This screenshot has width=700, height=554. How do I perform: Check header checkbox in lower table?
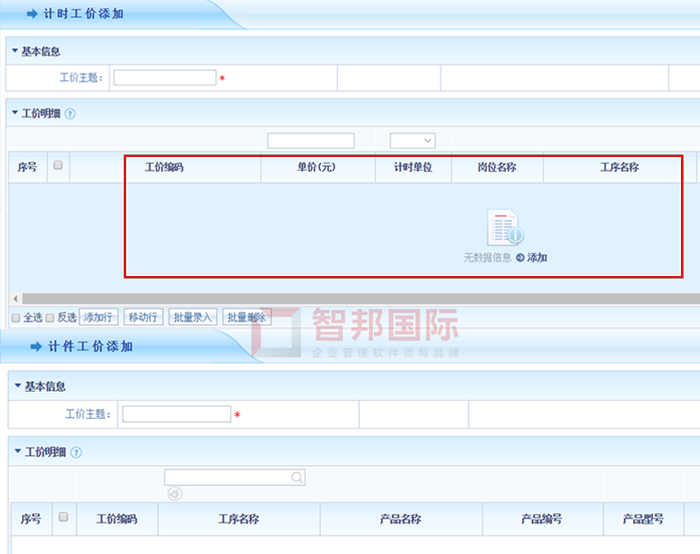pos(63,518)
